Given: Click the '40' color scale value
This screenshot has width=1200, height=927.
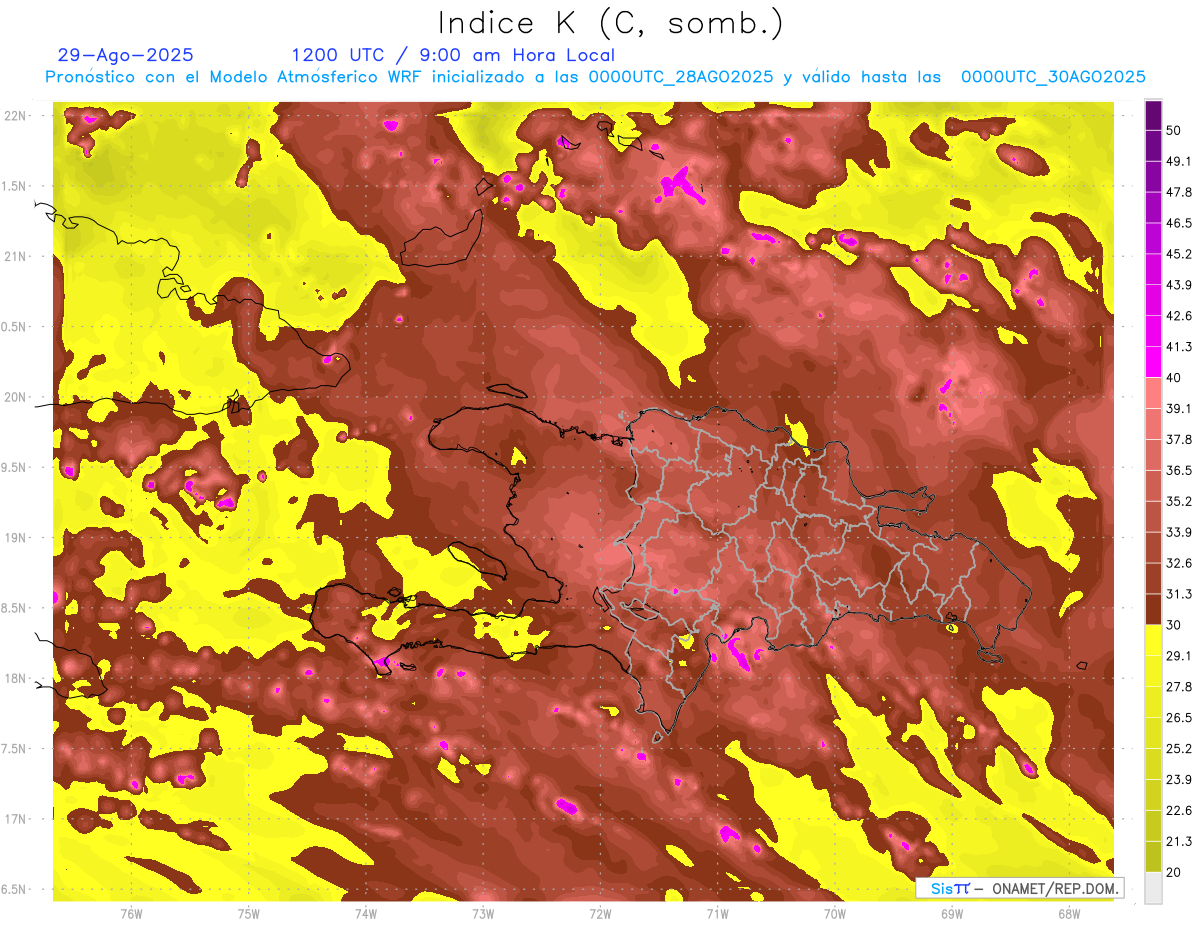Looking at the screenshot, I should point(1175,378).
